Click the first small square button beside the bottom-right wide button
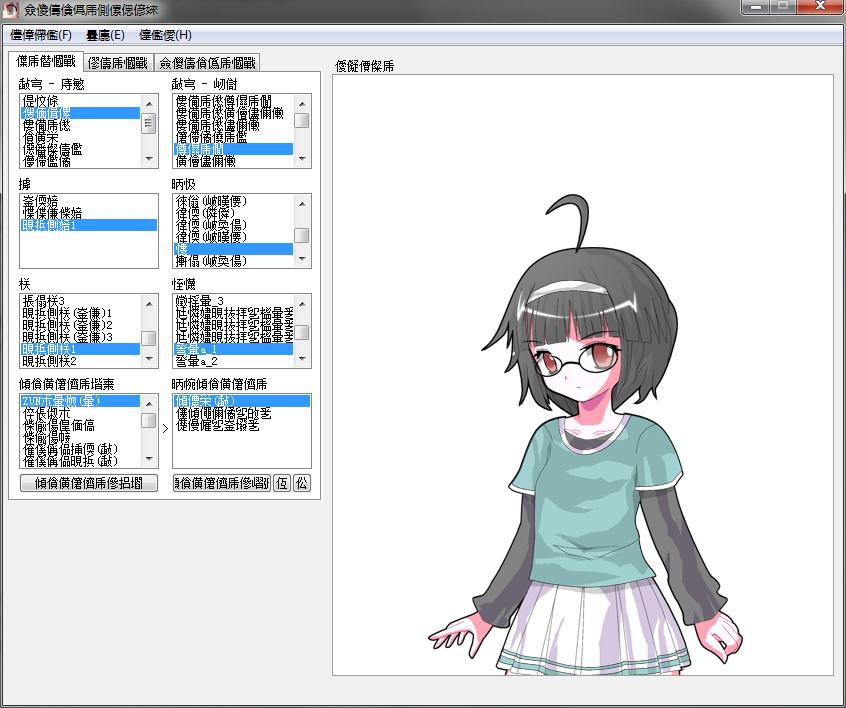 pos(282,483)
